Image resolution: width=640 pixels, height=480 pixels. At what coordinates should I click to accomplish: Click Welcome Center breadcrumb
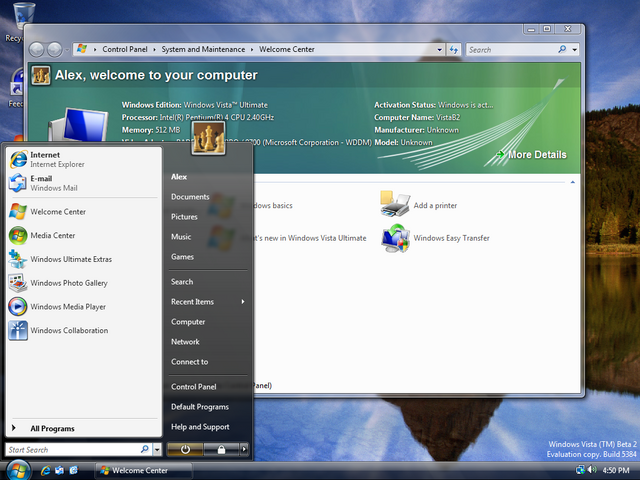click(x=287, y=49)
